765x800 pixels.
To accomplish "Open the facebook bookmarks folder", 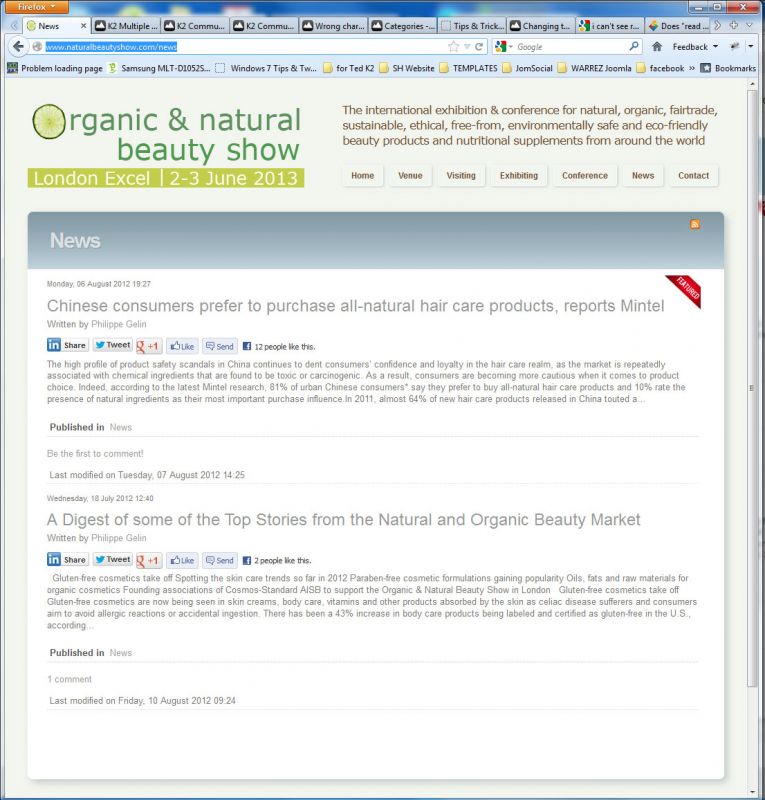I will coord(661,68).
